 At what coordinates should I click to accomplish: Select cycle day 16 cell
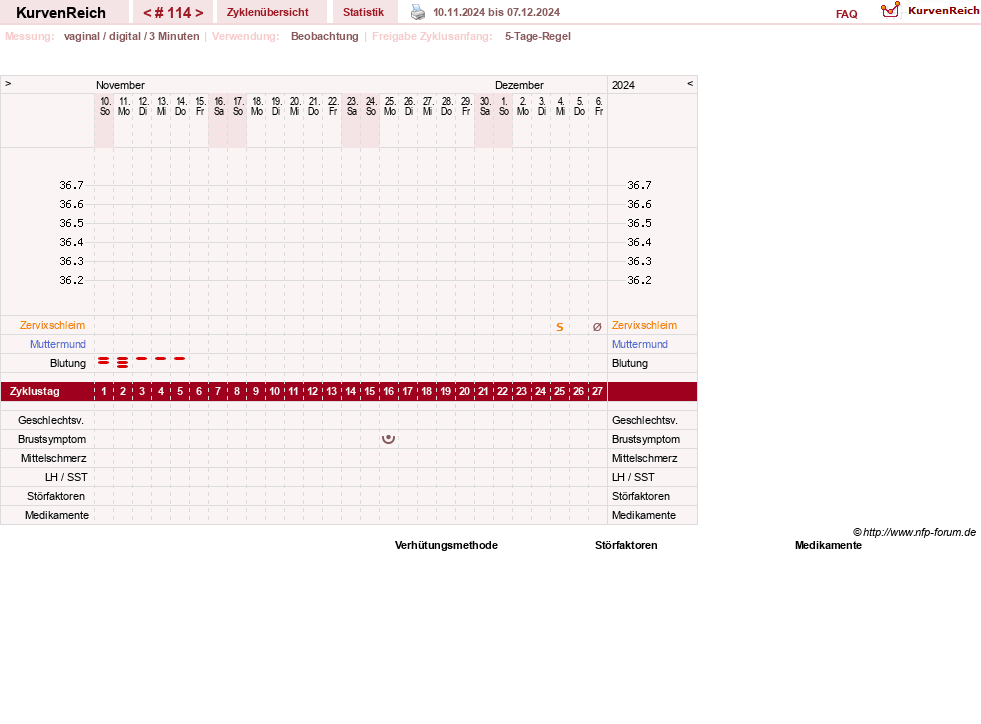389,391
